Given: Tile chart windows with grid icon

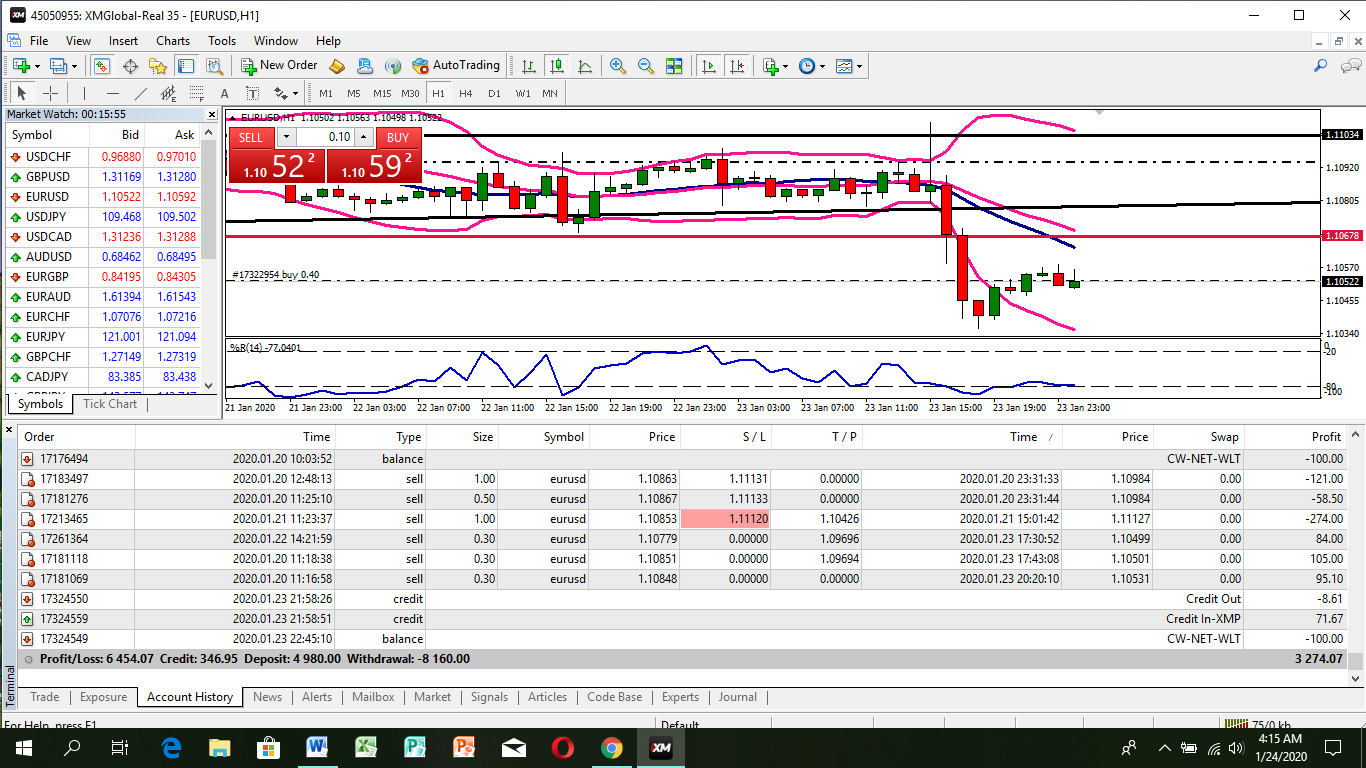Looking at the screenshot, I should 674,66.
